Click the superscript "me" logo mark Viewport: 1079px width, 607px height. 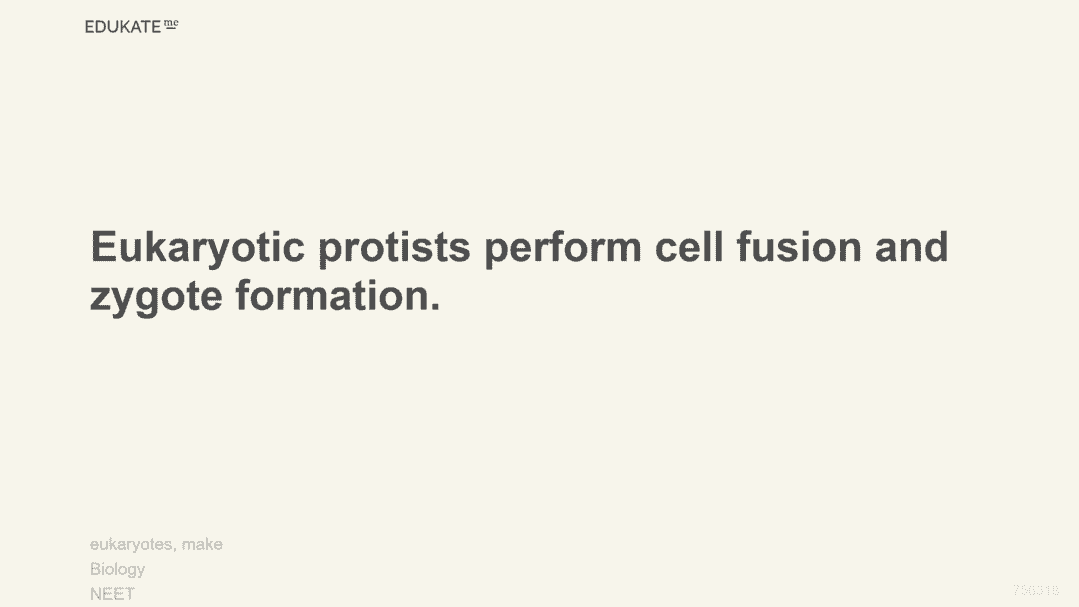171,22
